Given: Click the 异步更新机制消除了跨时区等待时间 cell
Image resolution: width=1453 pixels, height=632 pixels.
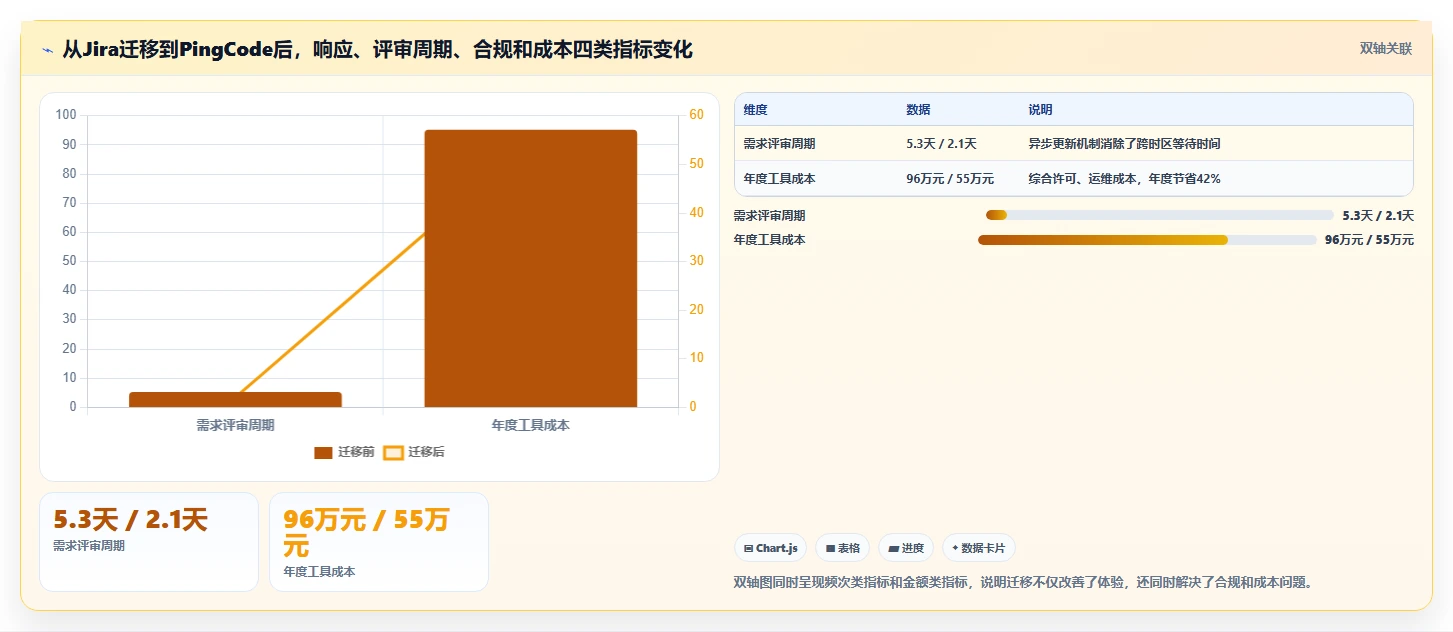Looking at the screenshot, I should click(x=1124, y=144).
